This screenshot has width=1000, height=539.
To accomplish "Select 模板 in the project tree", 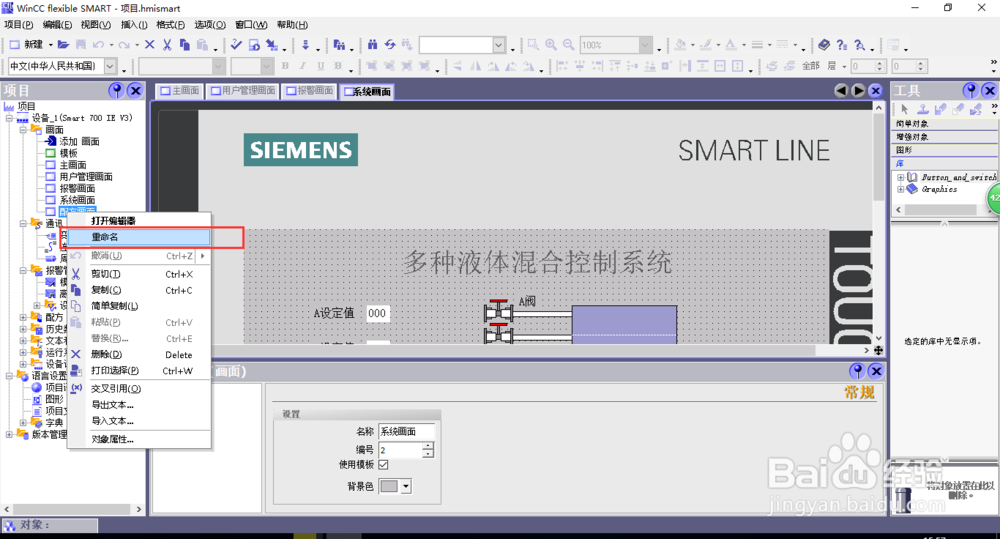I will [68, 153].
